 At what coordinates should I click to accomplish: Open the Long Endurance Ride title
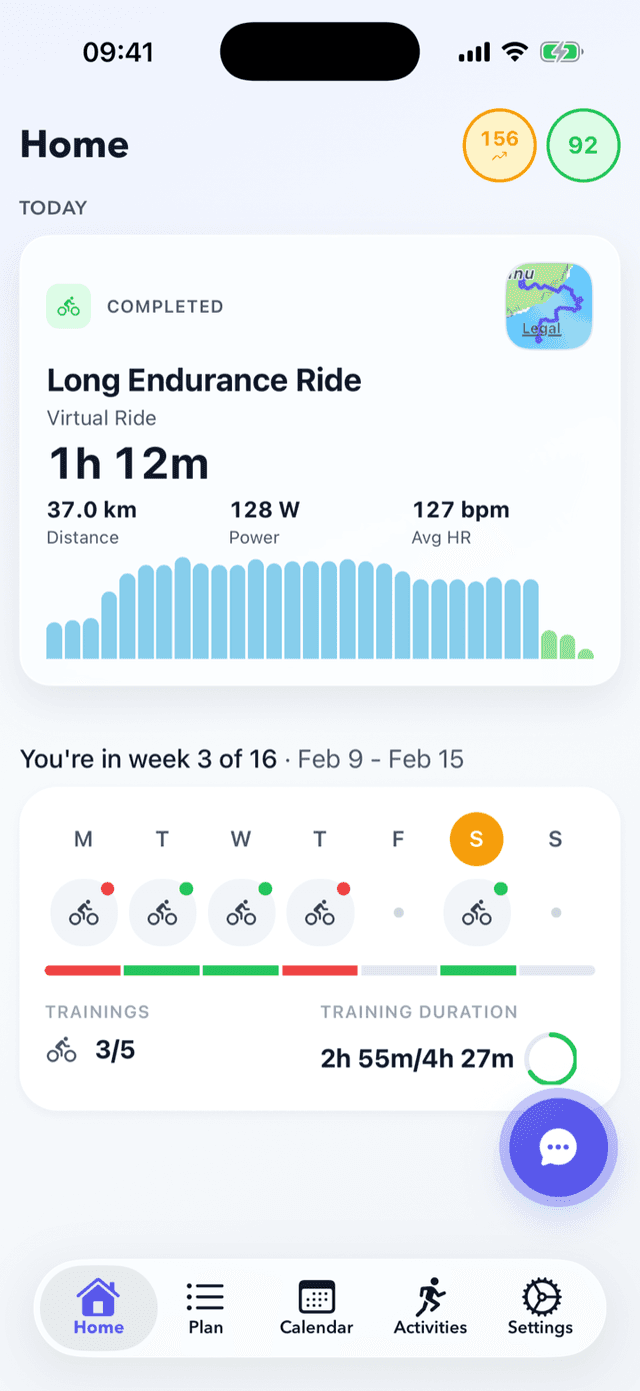pyautogui.click(x=204, y=380)
